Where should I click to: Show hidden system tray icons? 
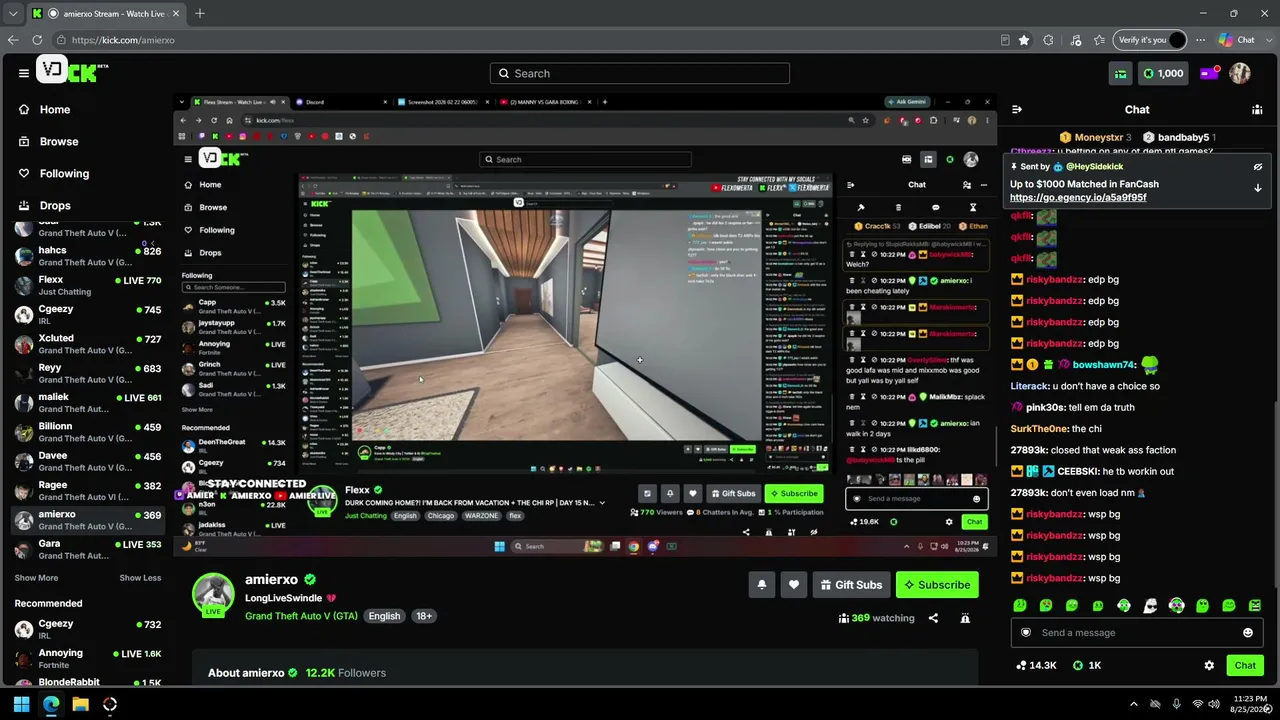[1133, 704]
